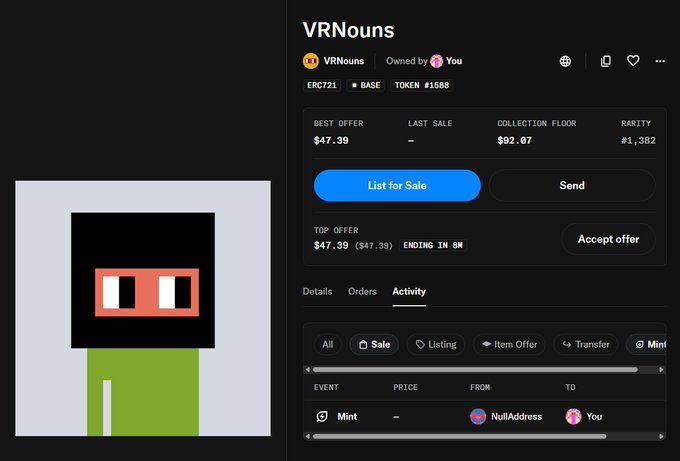Click right arrow of filter scrollbar
Viewport: 680px width, 461px height.
(x=661, y=369)
